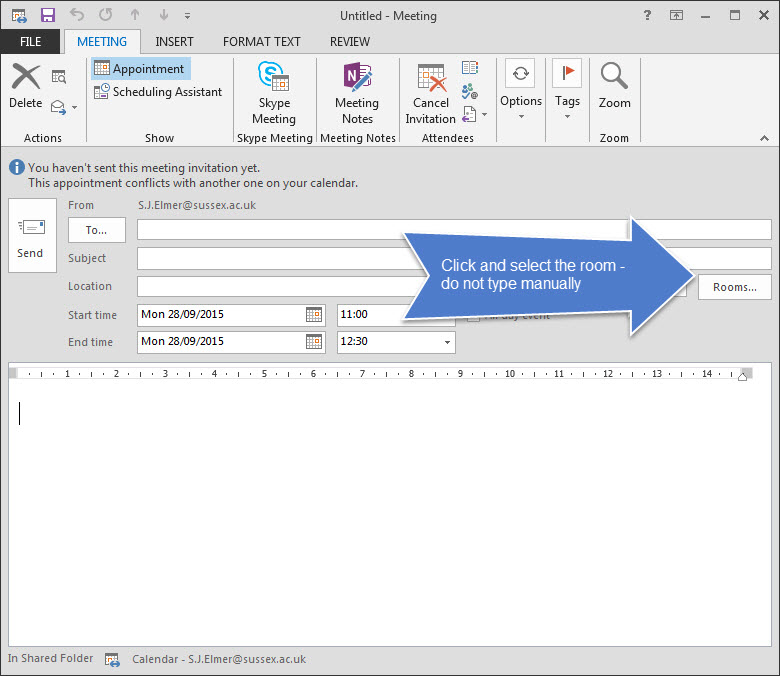This screenshot has width=780, height=676.
Task: Switch to the MEETING tab
Action: pos(102,42)
